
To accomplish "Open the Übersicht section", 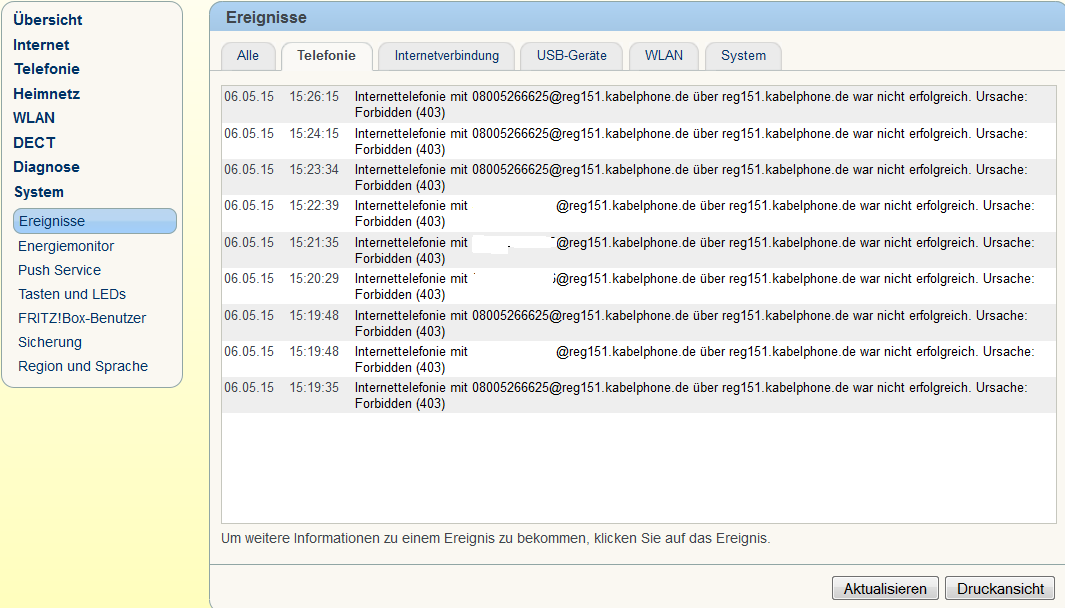I will point(48,19).
